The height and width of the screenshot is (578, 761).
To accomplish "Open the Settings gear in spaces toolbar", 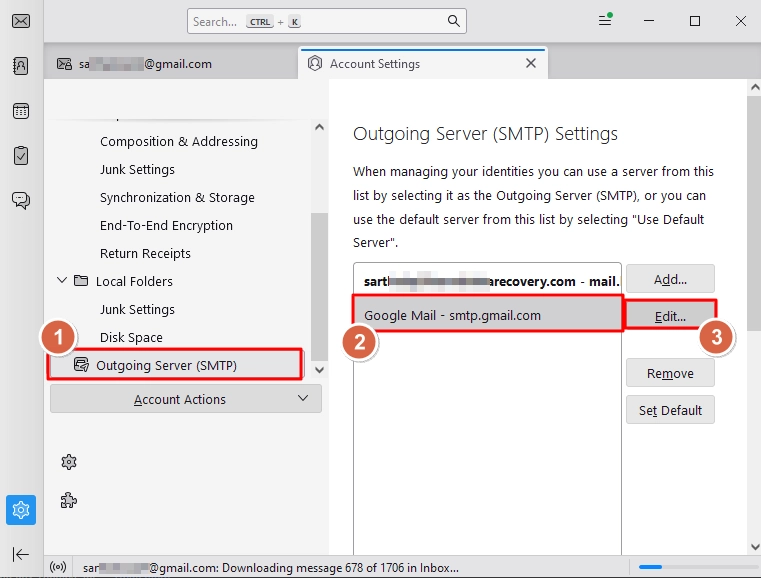I will pyautogui.click(x=21, y=510).
